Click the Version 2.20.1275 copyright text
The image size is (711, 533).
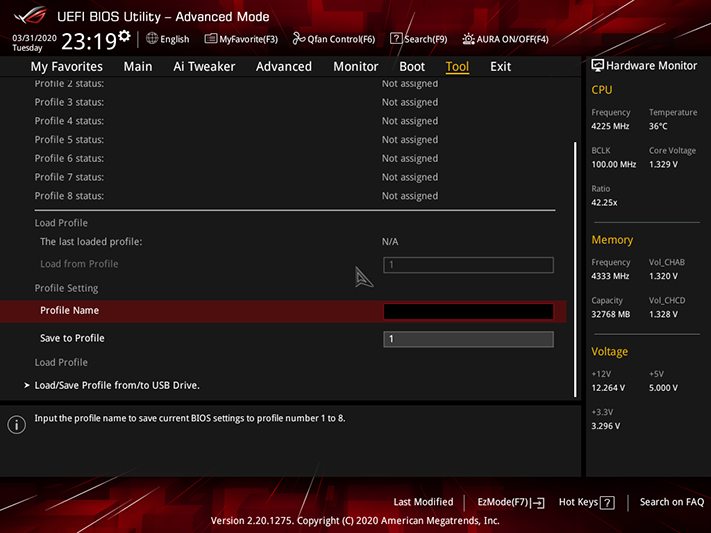coord(355,520)
